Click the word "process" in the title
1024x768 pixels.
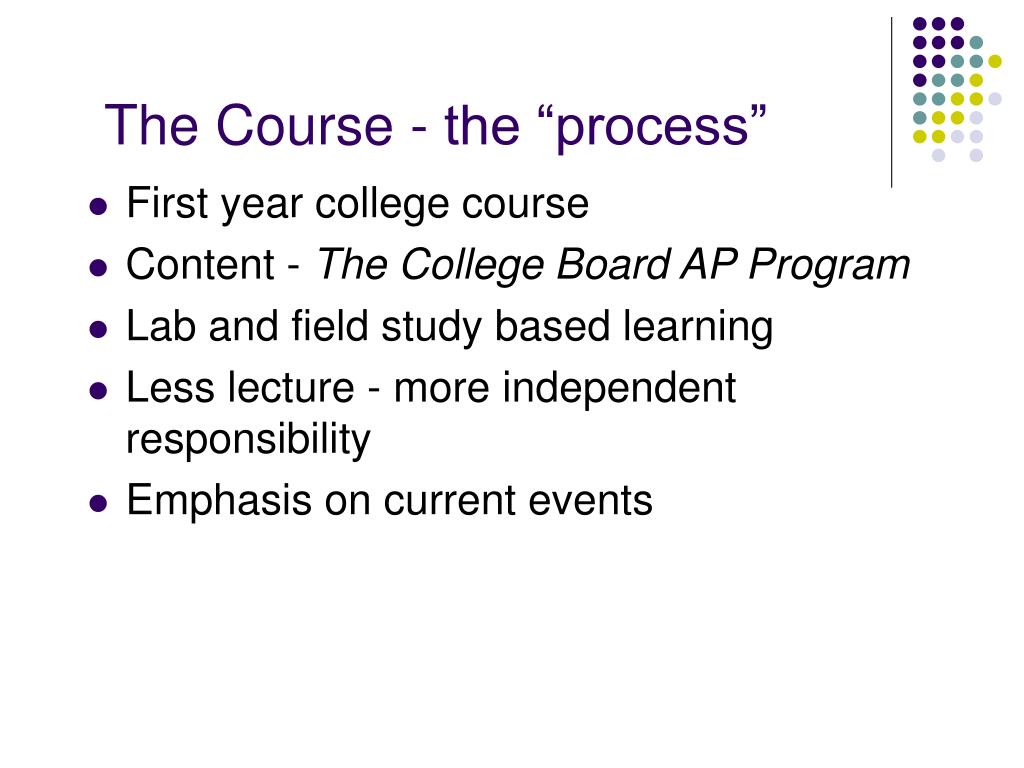click(x=653, y=127)
